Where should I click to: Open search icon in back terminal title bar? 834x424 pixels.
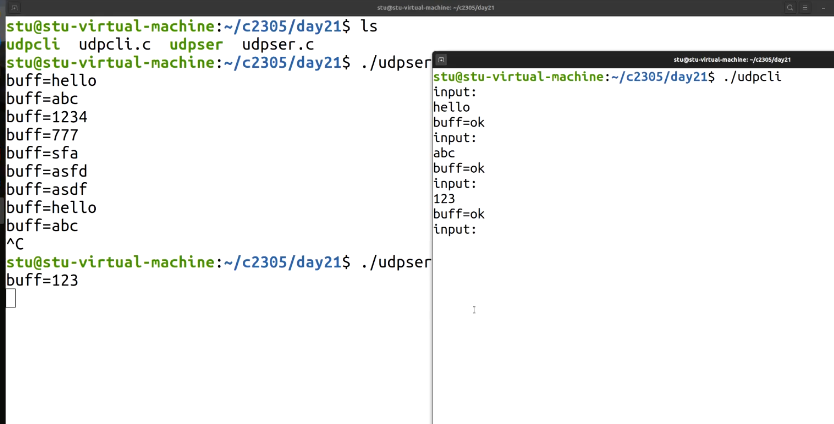790,7
